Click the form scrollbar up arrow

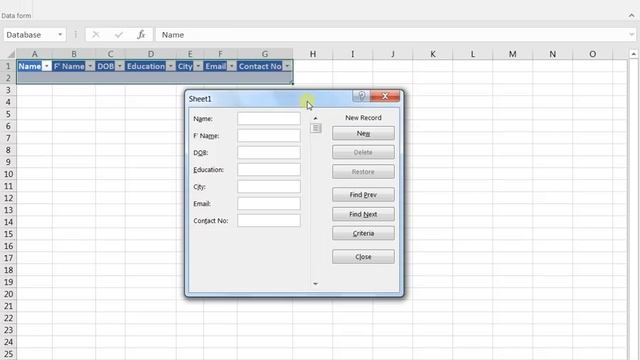pos(315,118)
